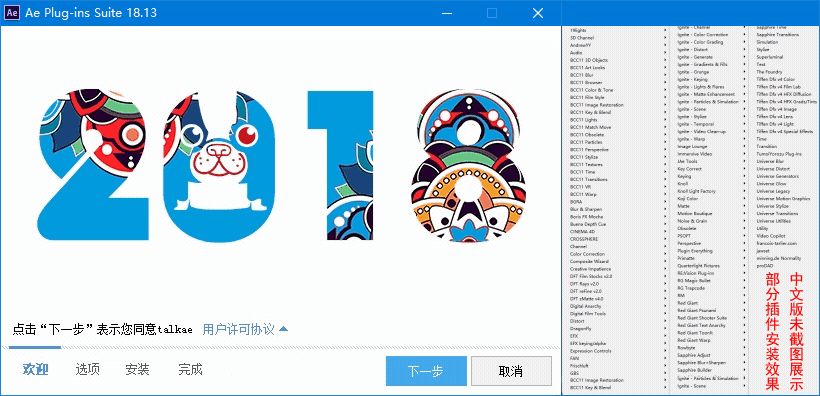The image size is (820, 396).
Task: Click the 取消 (Cancel) button
Action: (511, 371)
